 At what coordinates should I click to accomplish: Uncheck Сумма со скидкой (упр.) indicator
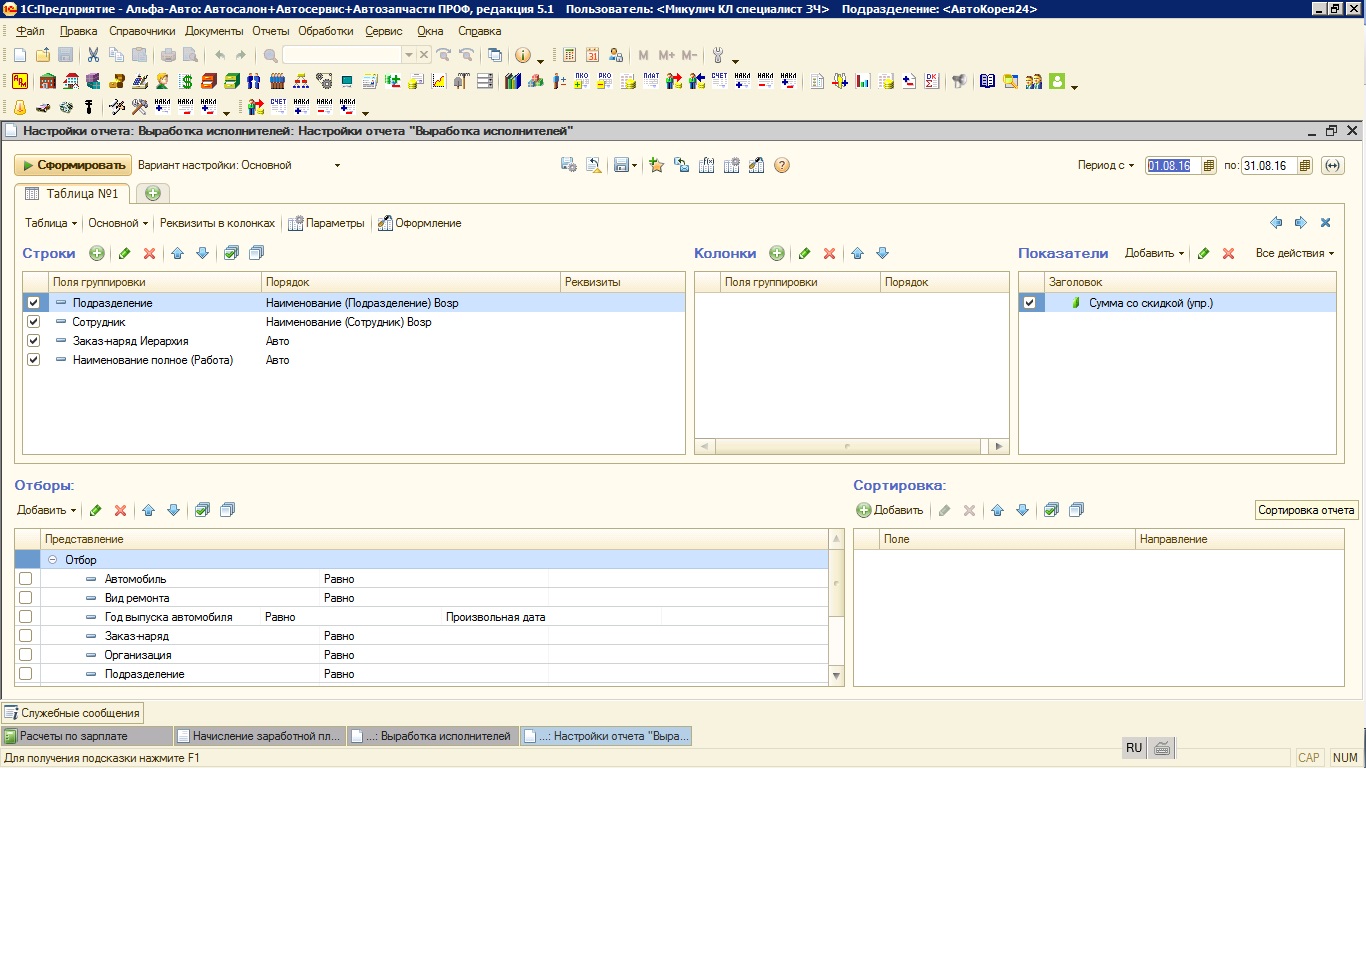point(1029,303)
